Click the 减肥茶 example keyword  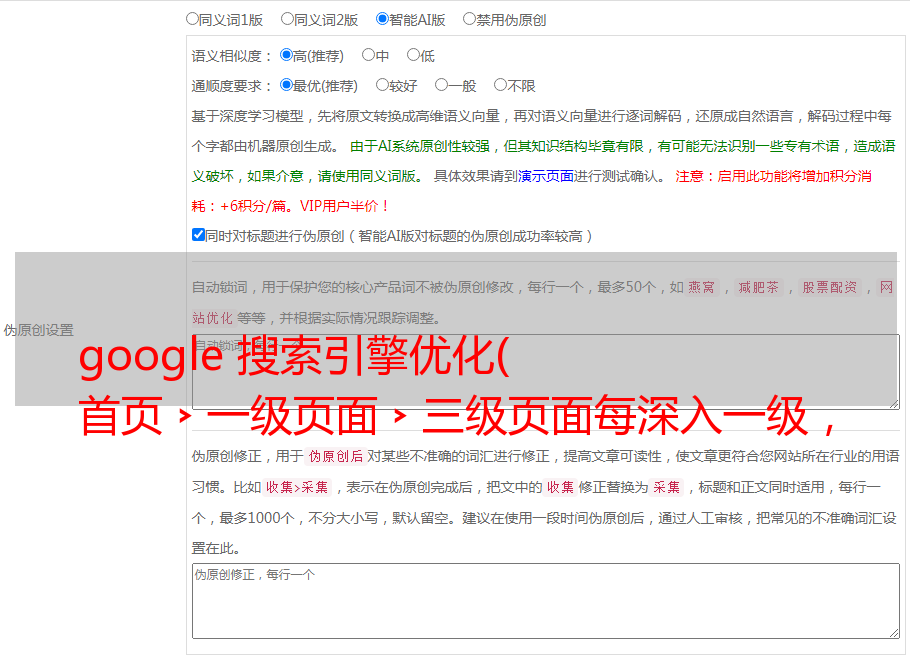(758, 287)
